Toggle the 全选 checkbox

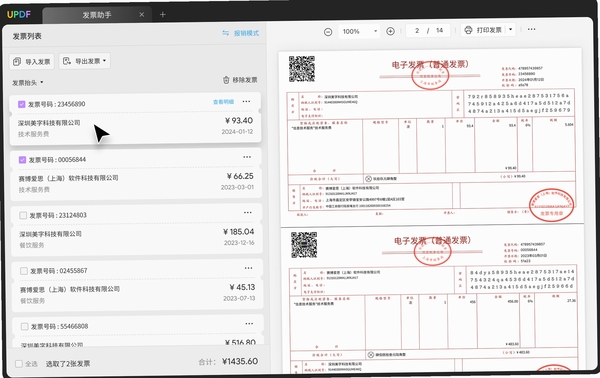point(19,363)
